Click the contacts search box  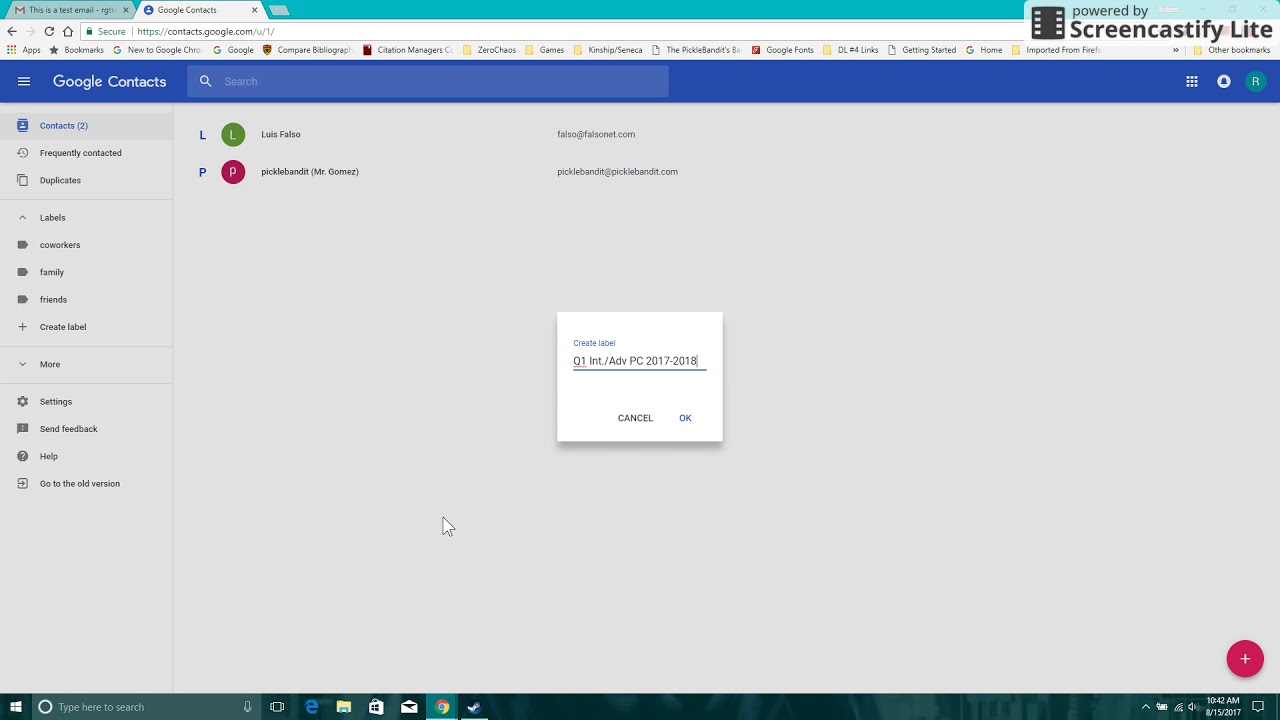[x=428, y=82]
